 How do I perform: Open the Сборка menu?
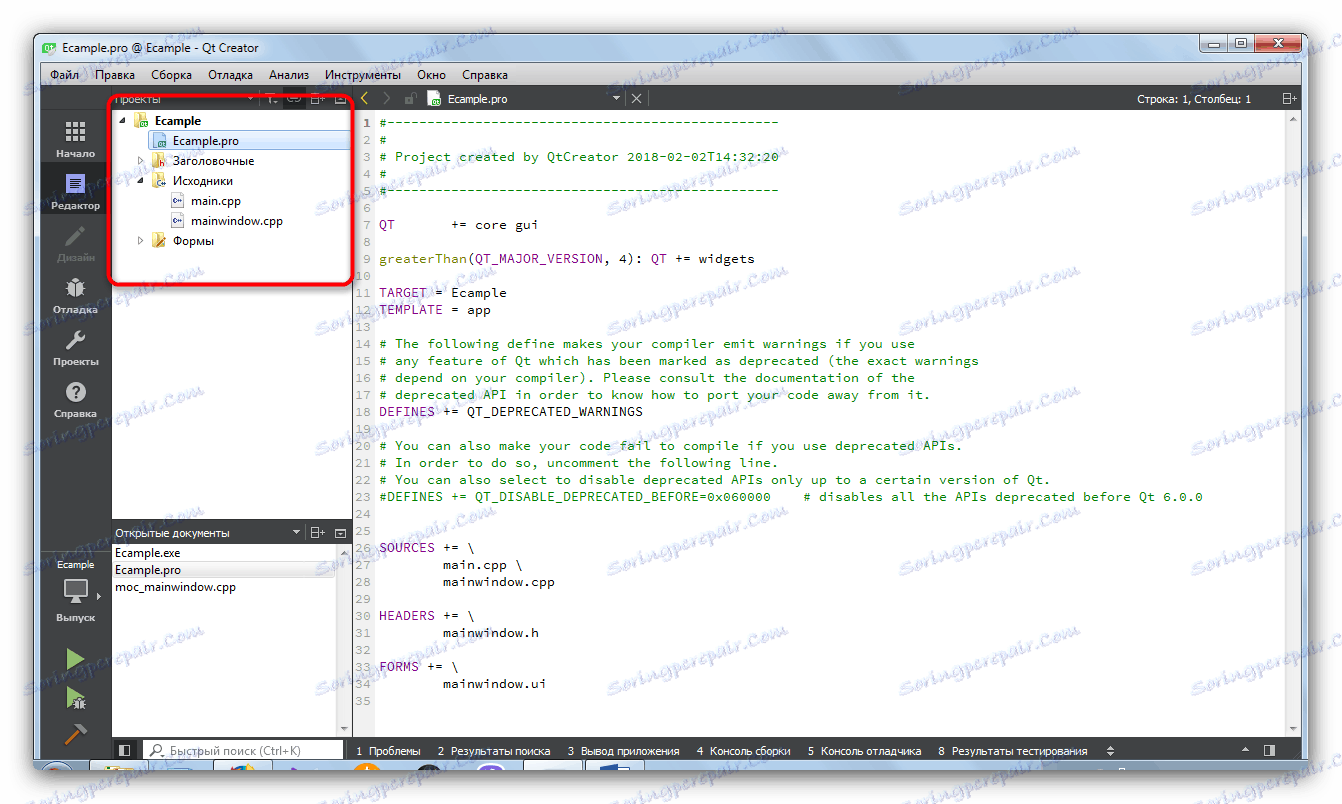[171, 75]
